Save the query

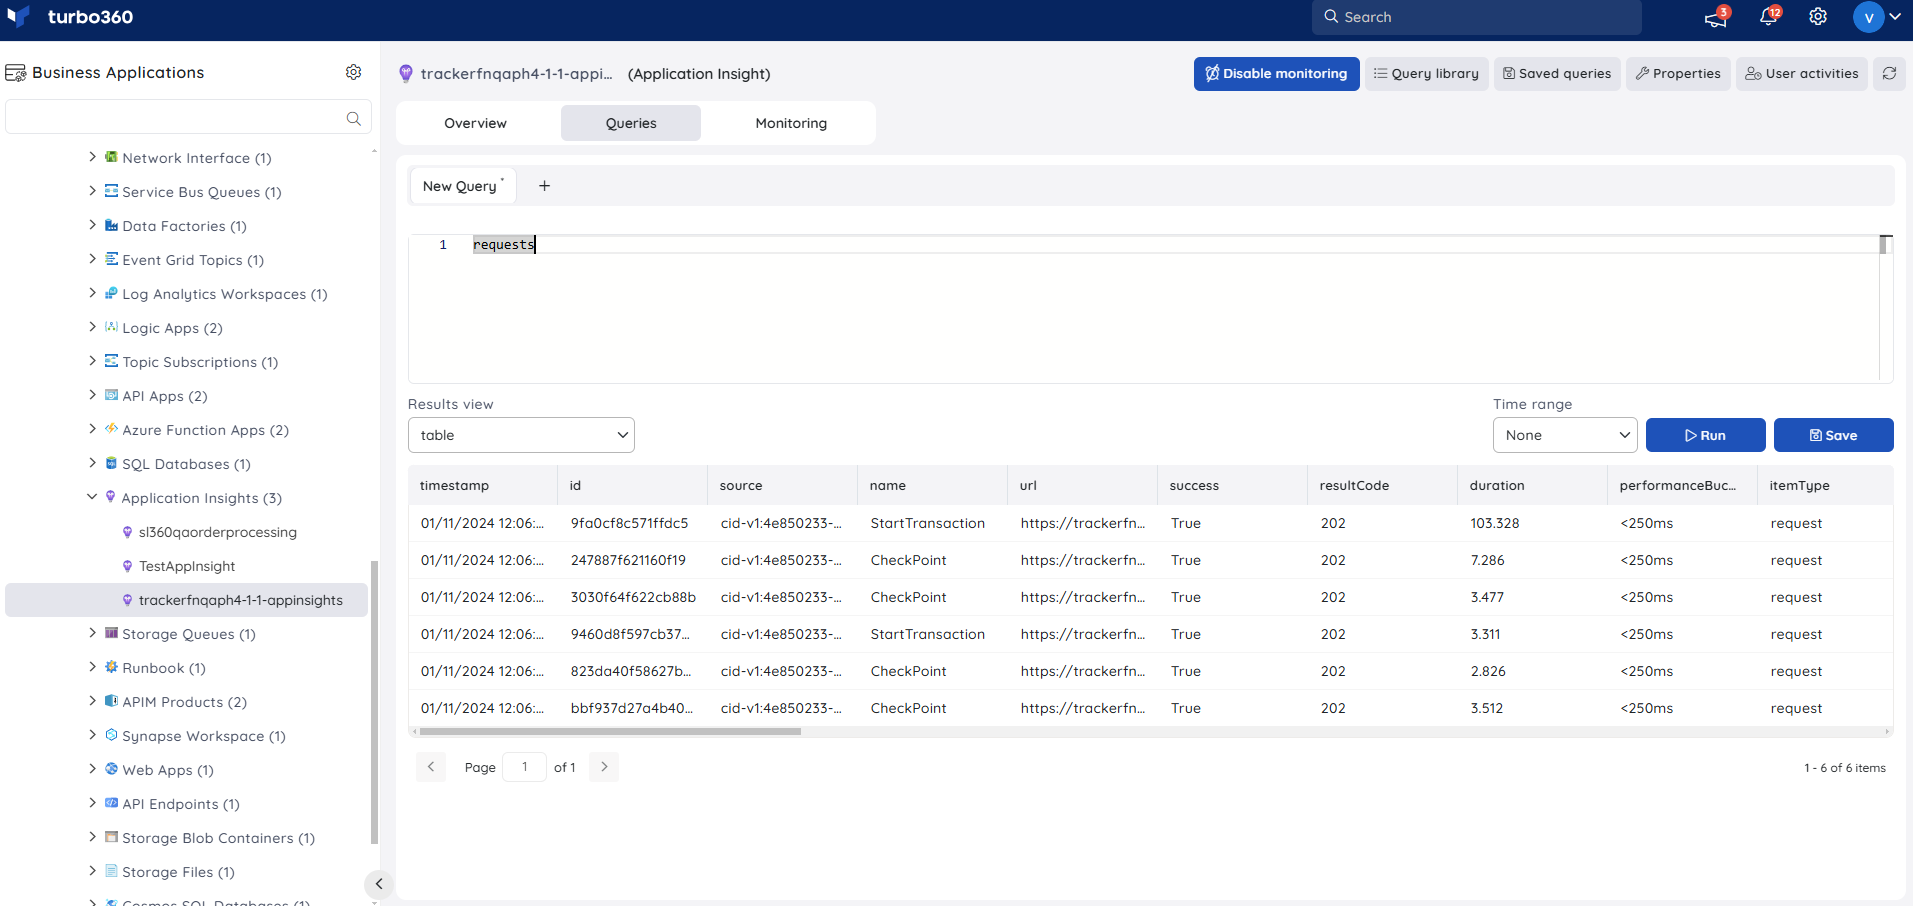tap(1833, 435)
